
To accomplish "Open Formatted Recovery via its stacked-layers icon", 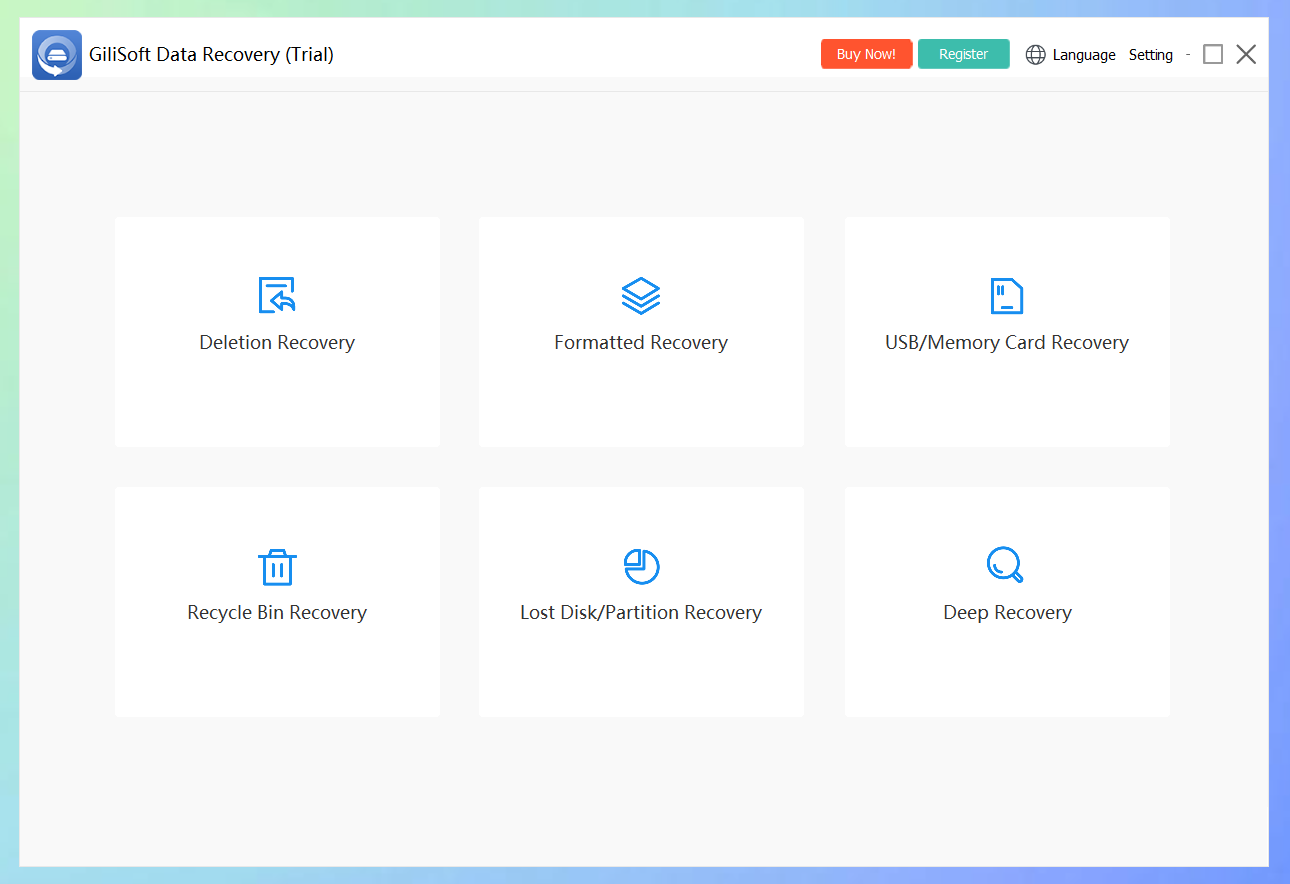I will [x=641, y=295].
